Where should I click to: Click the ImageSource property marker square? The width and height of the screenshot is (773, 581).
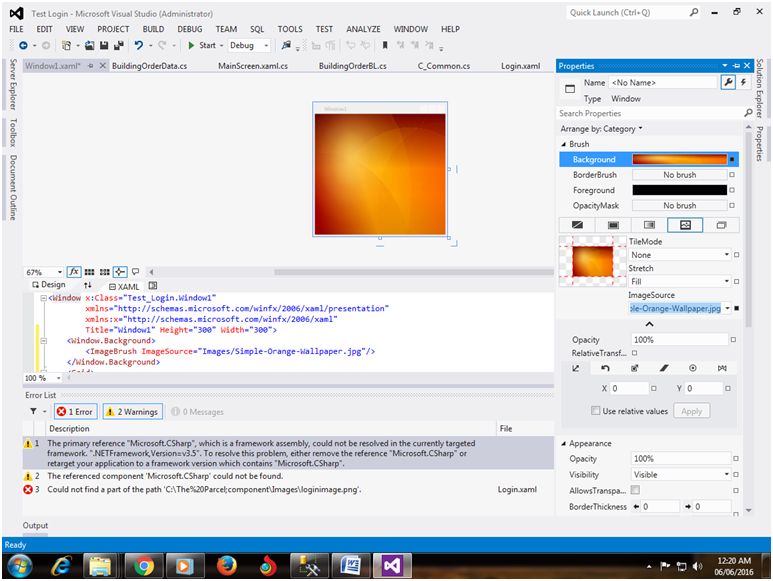737,308
